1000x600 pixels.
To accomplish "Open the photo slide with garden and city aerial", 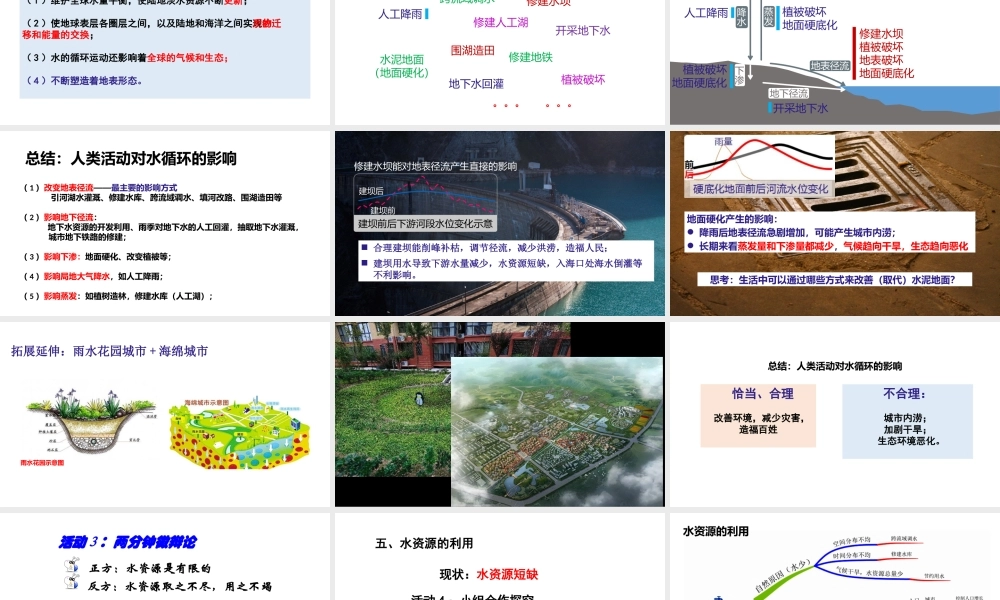I will tap(500, 414).
